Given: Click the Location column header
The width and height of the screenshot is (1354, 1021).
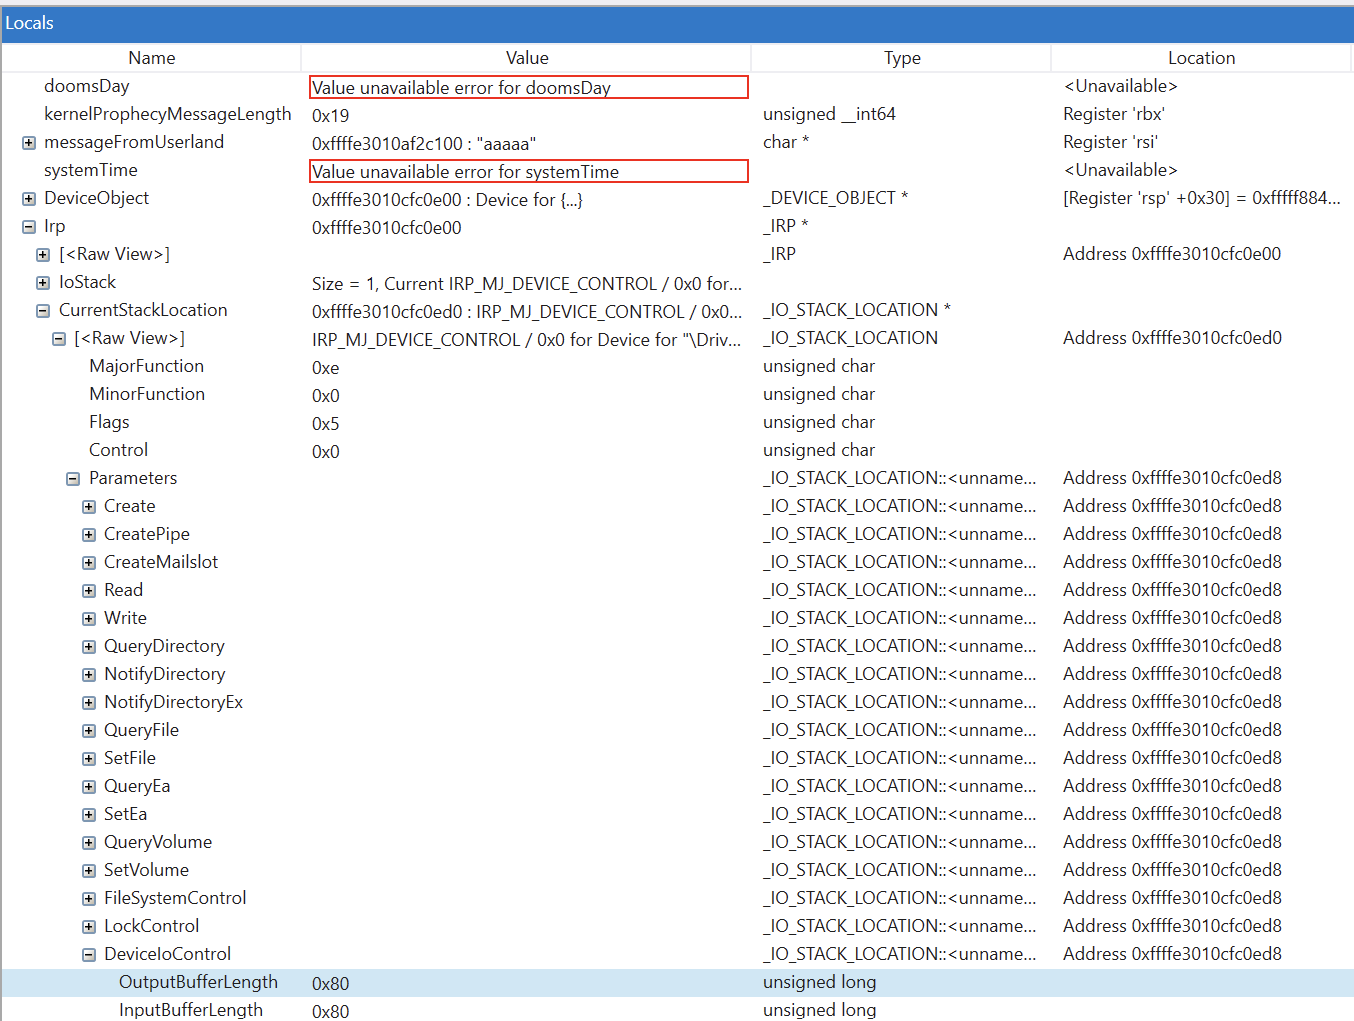Looking at the screenshot, I should [1201, 58].
